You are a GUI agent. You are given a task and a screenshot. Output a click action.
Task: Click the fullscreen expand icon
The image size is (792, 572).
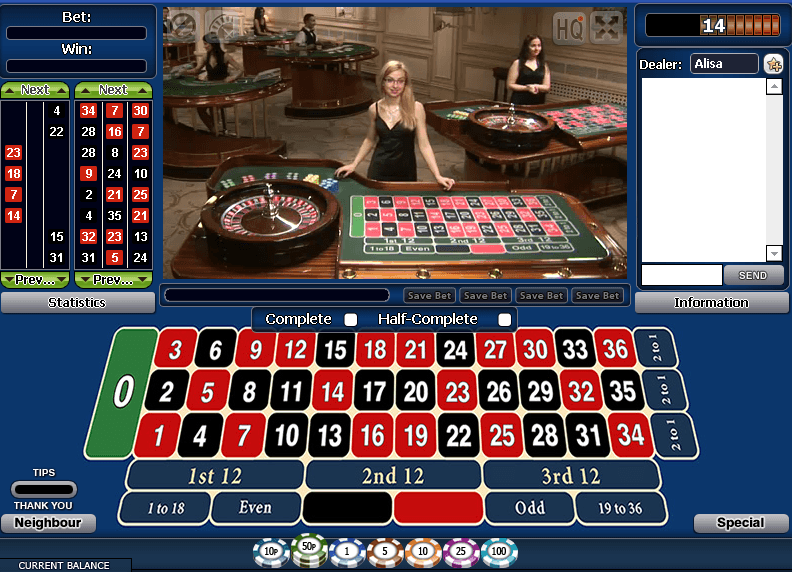(606, 28)
